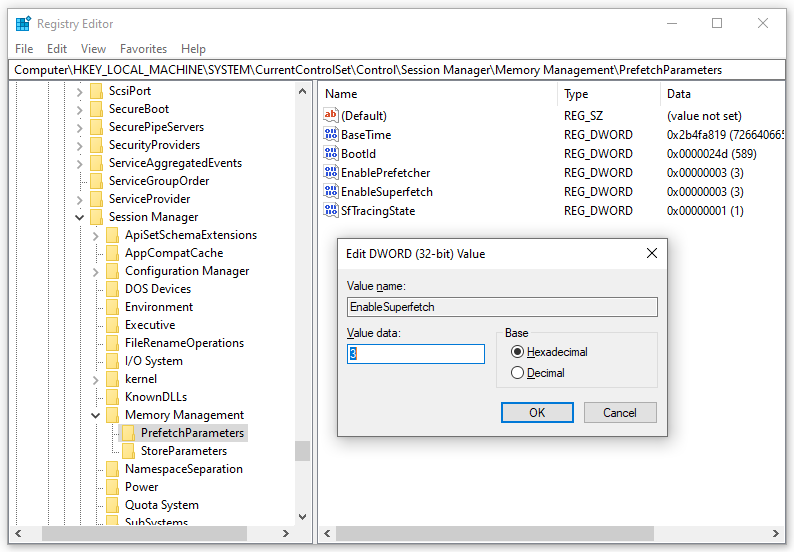Screen dimensions: 794x552
Task: Click the tree pane vertical scrollbar thumb
Action: tap(302, 451)
